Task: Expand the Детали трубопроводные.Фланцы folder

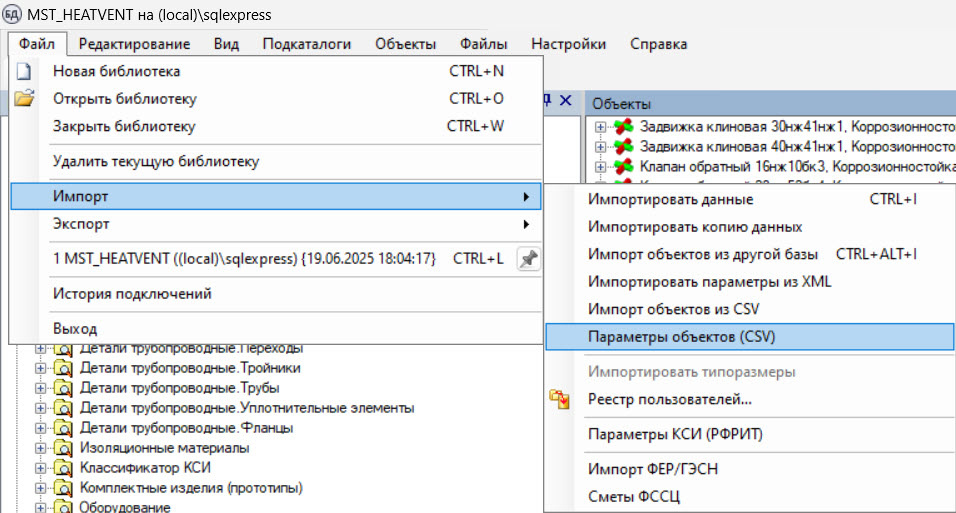Action: click(x=40, y=428)
